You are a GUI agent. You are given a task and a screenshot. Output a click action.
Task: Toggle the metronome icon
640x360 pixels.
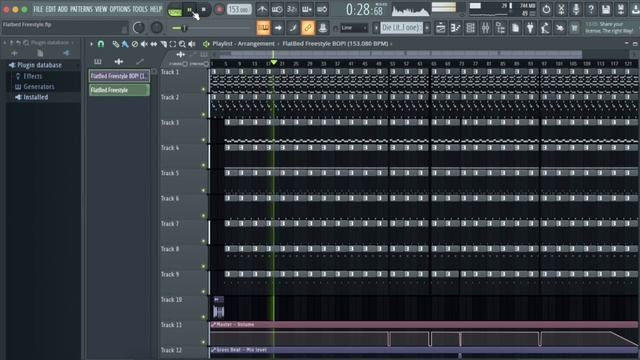tap(262, 9)
